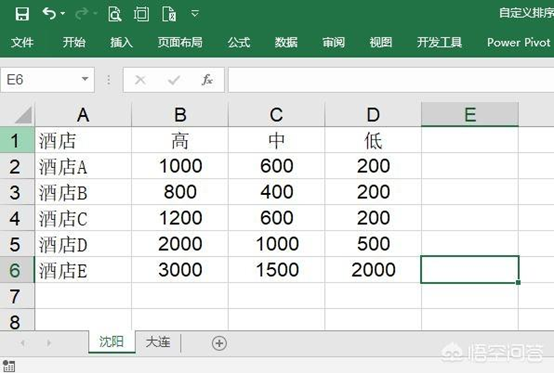Click cell 酒店A
Viewport: 554px width, 373px height.
point(83,166)
